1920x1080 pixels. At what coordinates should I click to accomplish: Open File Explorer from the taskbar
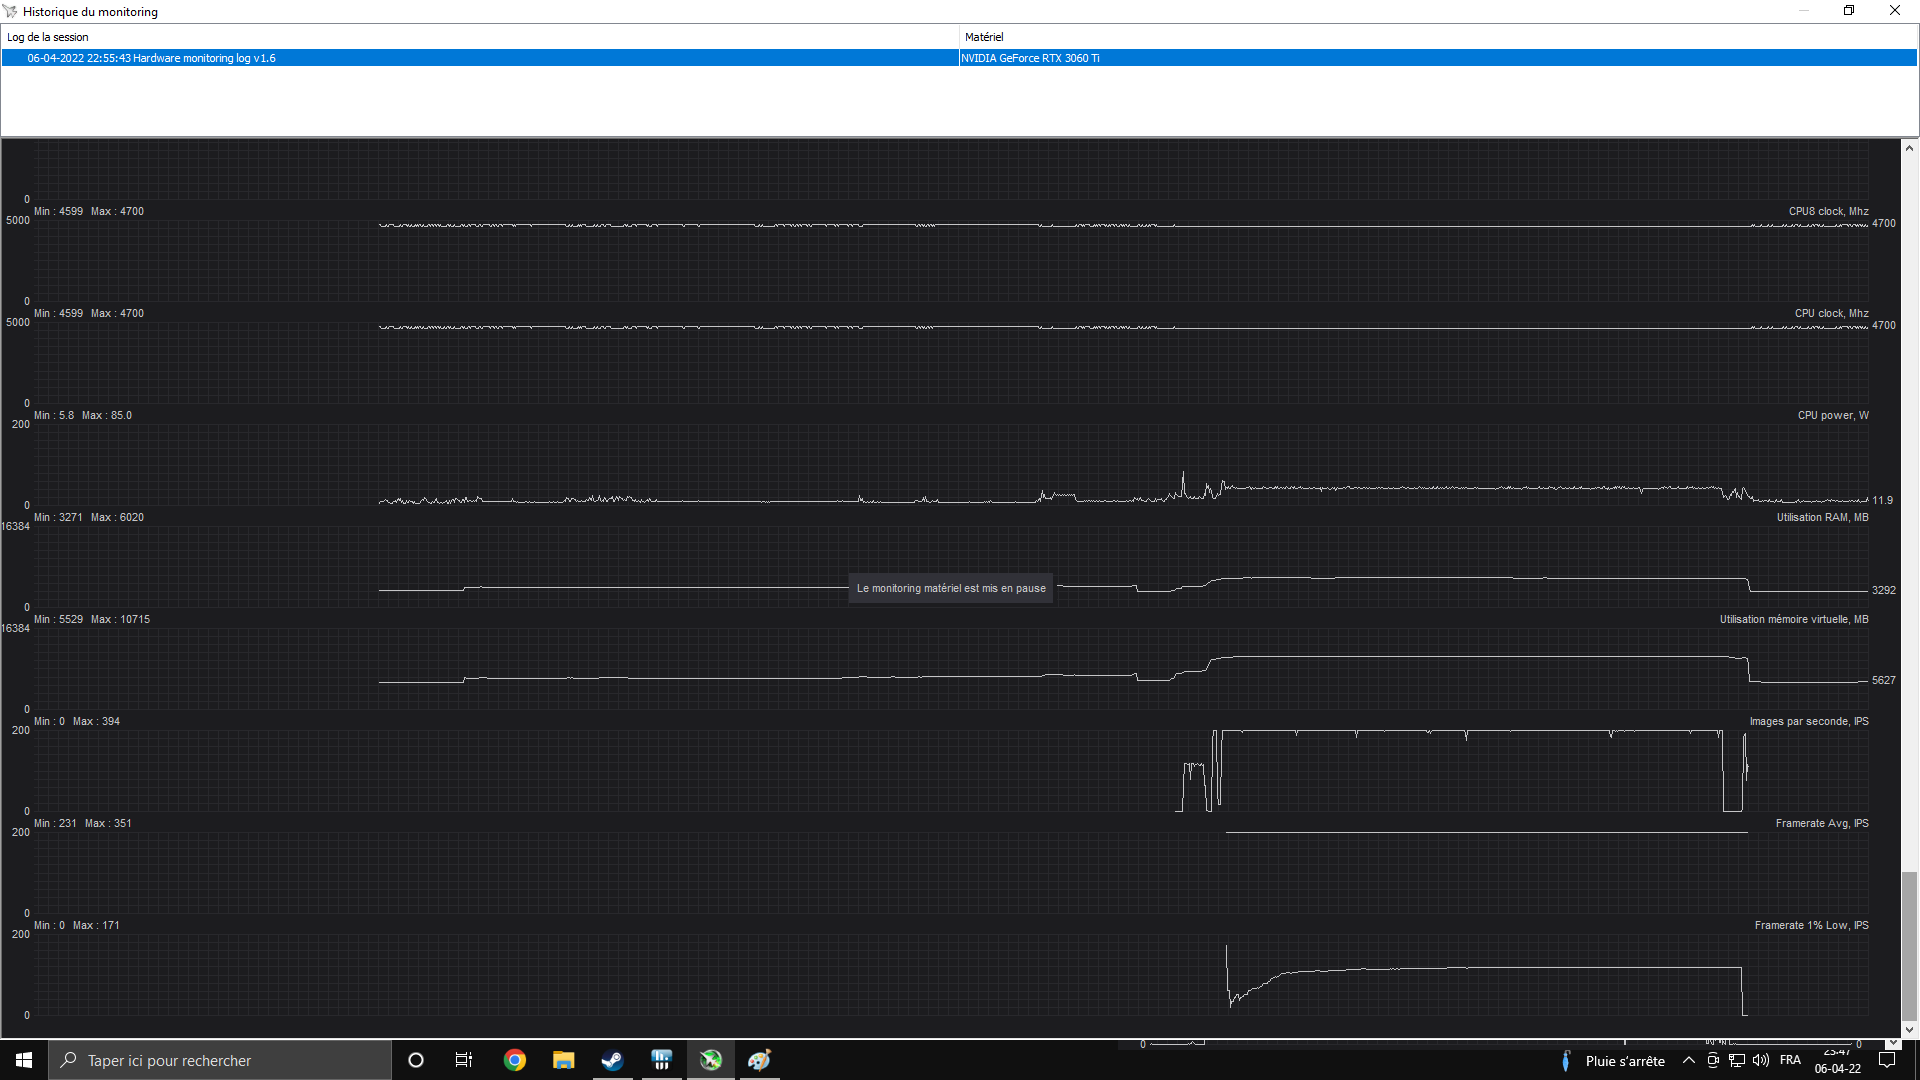click(564, 1060)
